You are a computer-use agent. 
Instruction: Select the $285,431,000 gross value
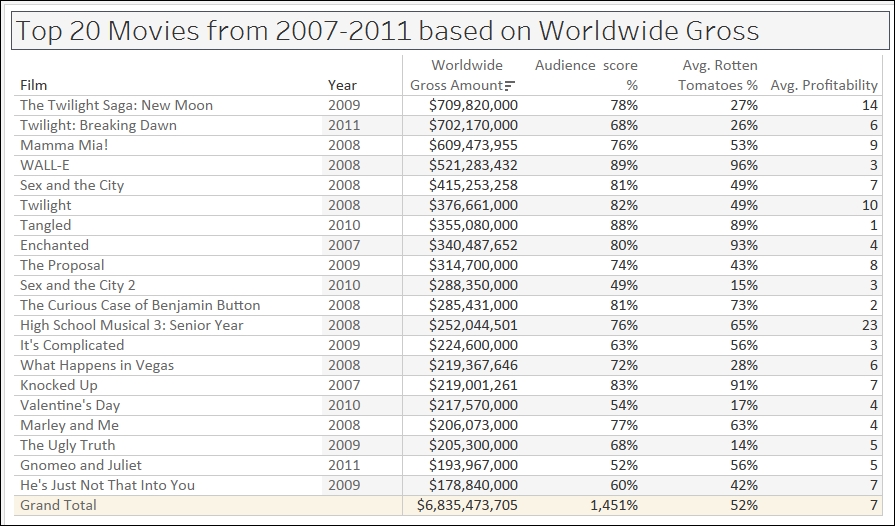473,305
